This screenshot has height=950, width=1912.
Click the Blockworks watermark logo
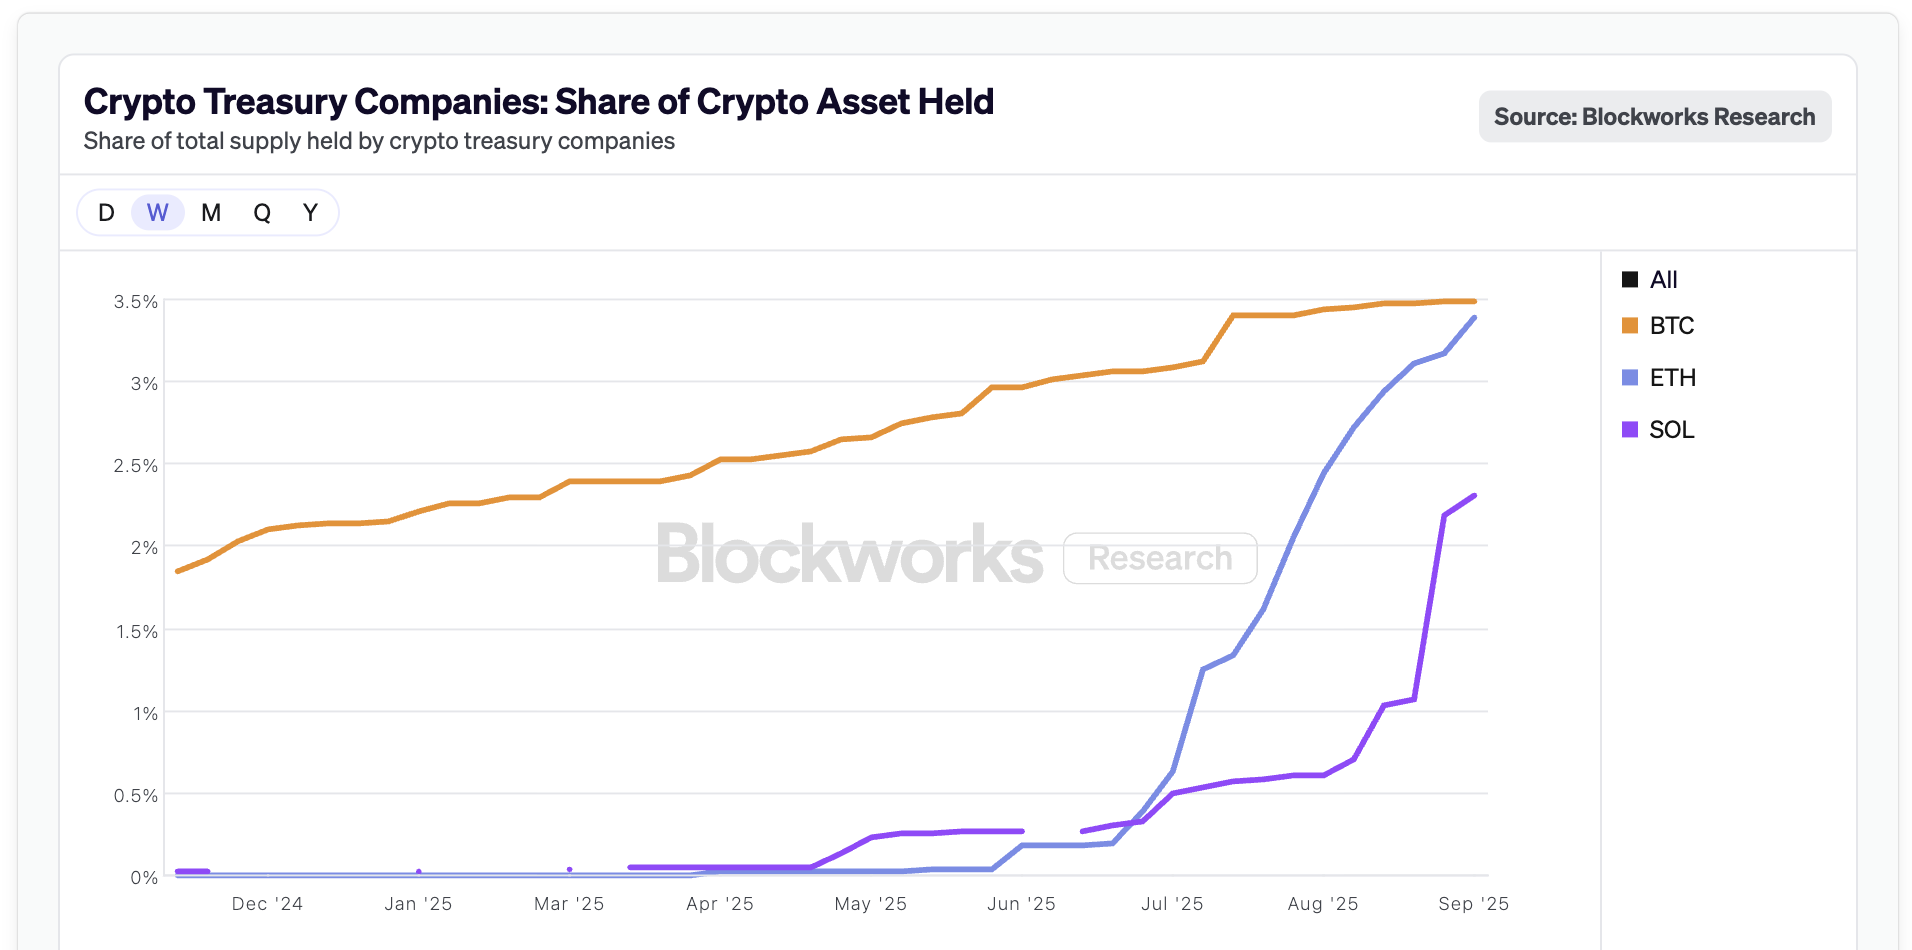tap(850, 555)
